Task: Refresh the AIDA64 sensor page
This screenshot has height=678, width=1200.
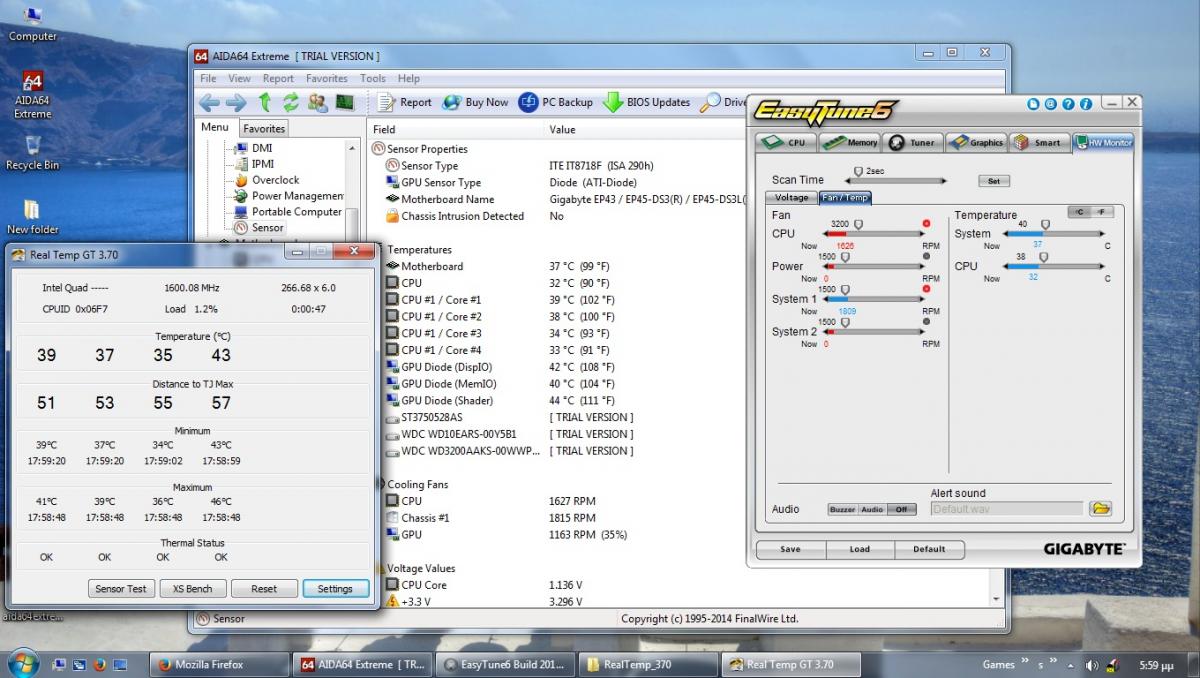Action: click(x=291, y=102)
